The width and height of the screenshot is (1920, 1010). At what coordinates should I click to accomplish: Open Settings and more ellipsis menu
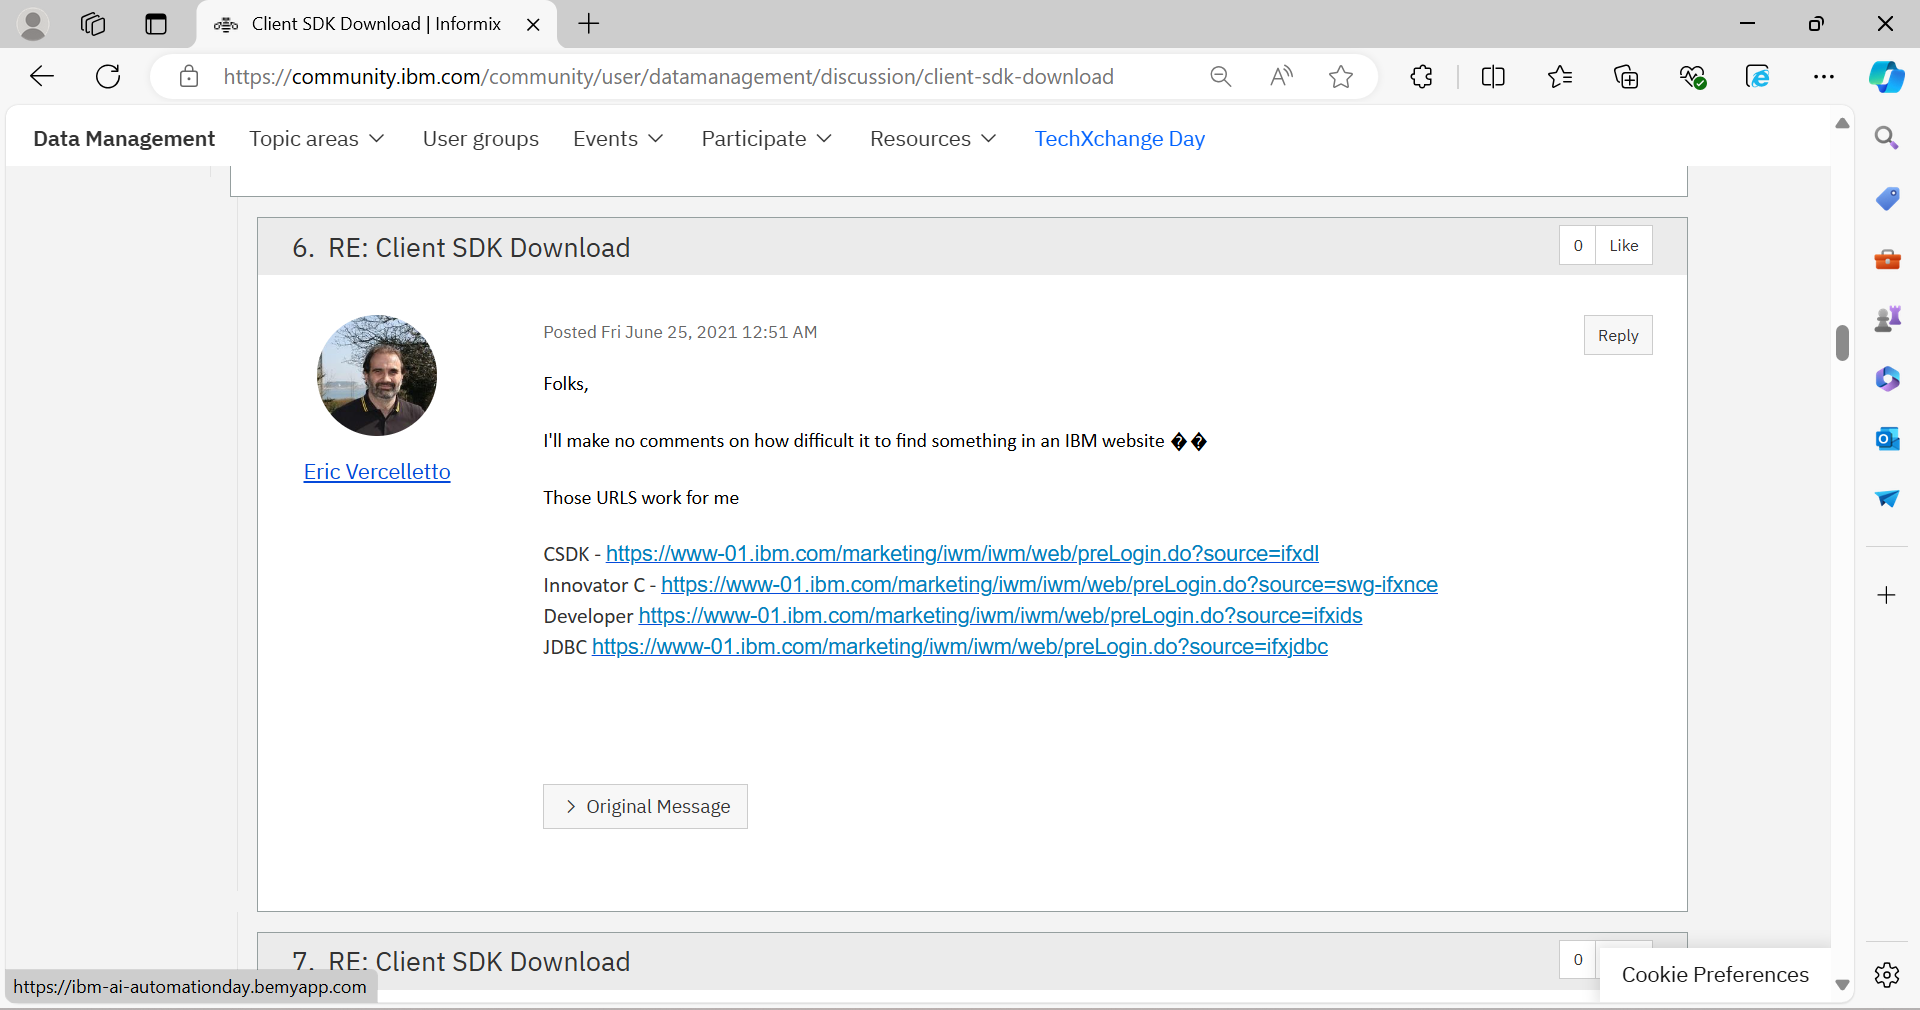click(x=1824, y=76)
